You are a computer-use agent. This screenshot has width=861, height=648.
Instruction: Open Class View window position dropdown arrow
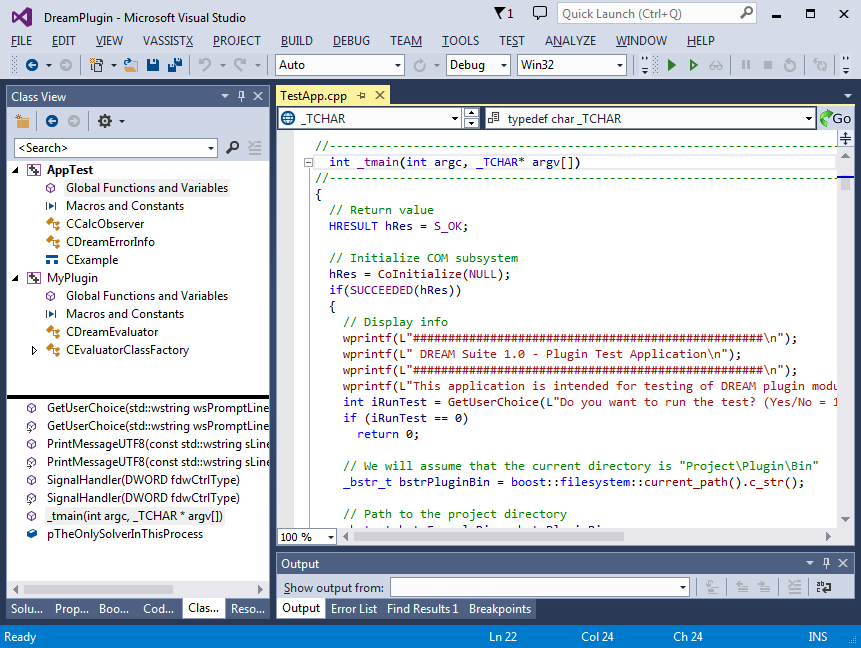point(225,96)
